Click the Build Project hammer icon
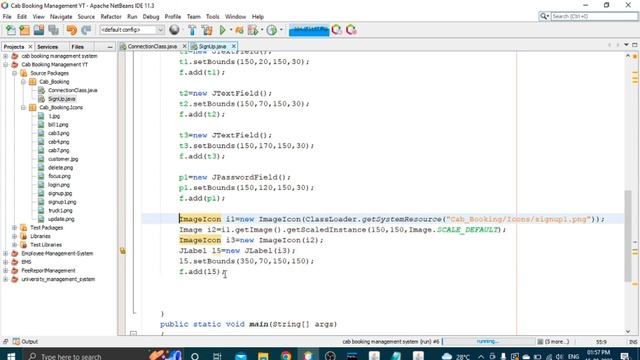 coord(192,30)
